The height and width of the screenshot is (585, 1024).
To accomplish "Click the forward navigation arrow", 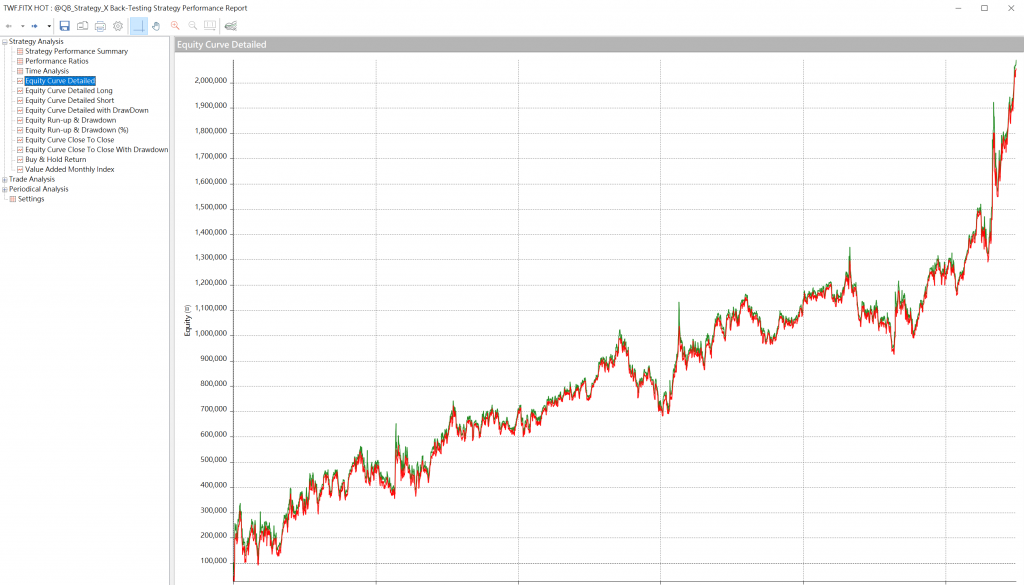I will [x=35, y=25].
